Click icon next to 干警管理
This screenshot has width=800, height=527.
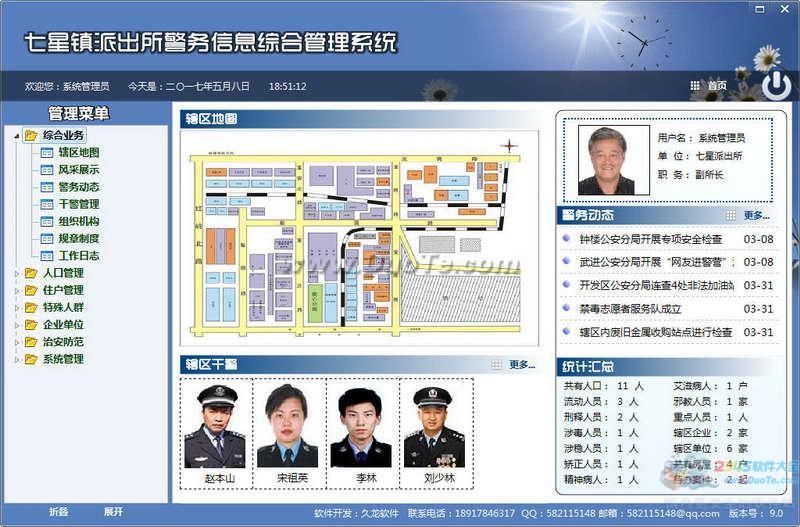point(47,204)
